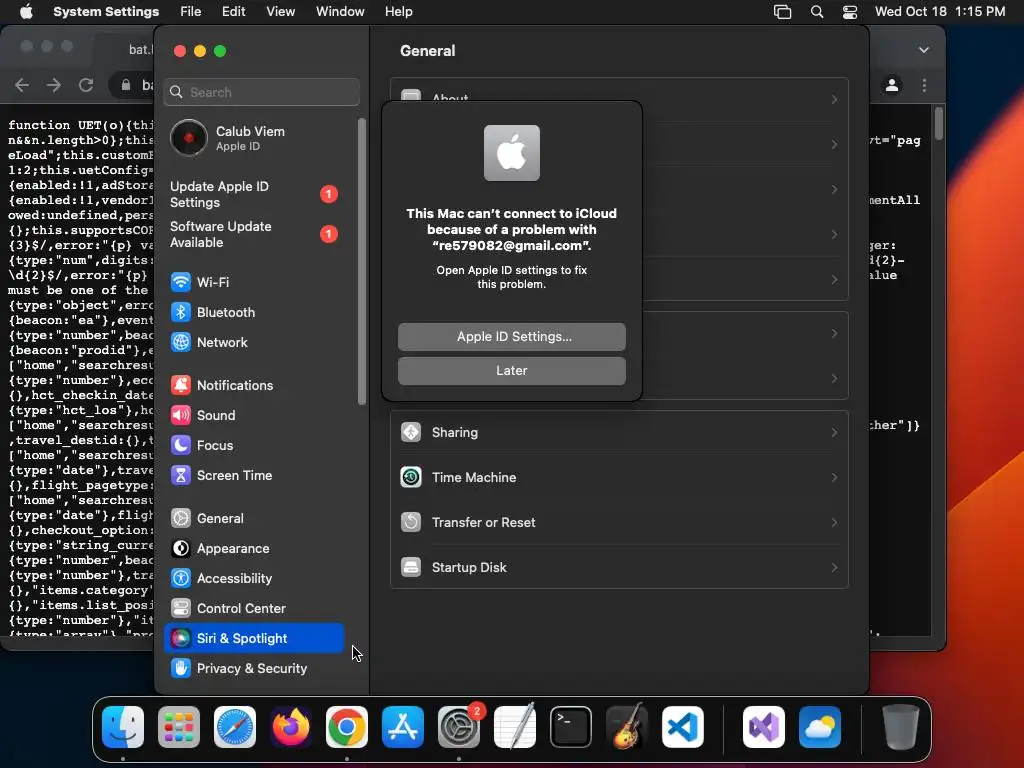This screenshot has height=768, width=1024.
Task: Expand Transfer or Reset chevron
Action: (x=834, y=522)
